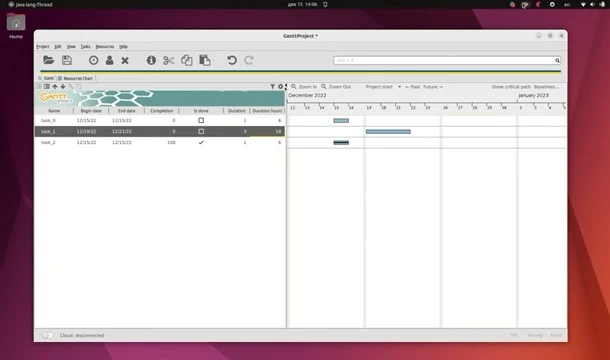Image resolution: width=610 pixels, height=360 pixels.
Task: Open the task filter funnel icon
Action: pyautogui.click(x=273, y=86)
